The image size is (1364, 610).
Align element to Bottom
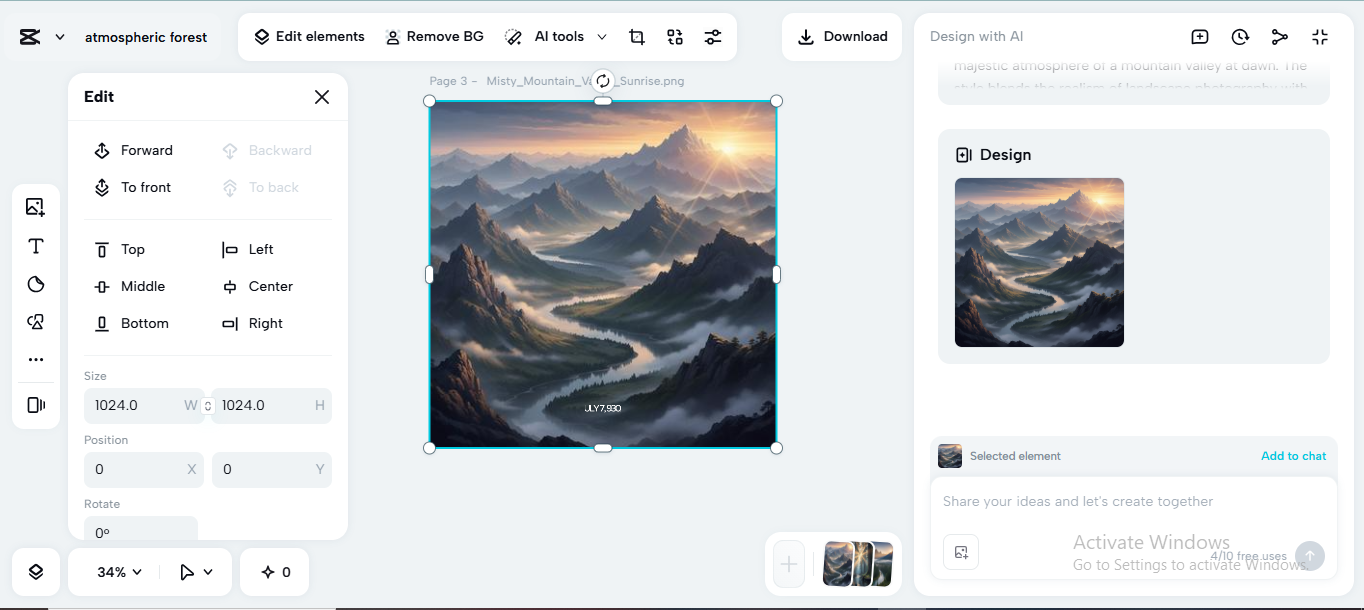131,323
